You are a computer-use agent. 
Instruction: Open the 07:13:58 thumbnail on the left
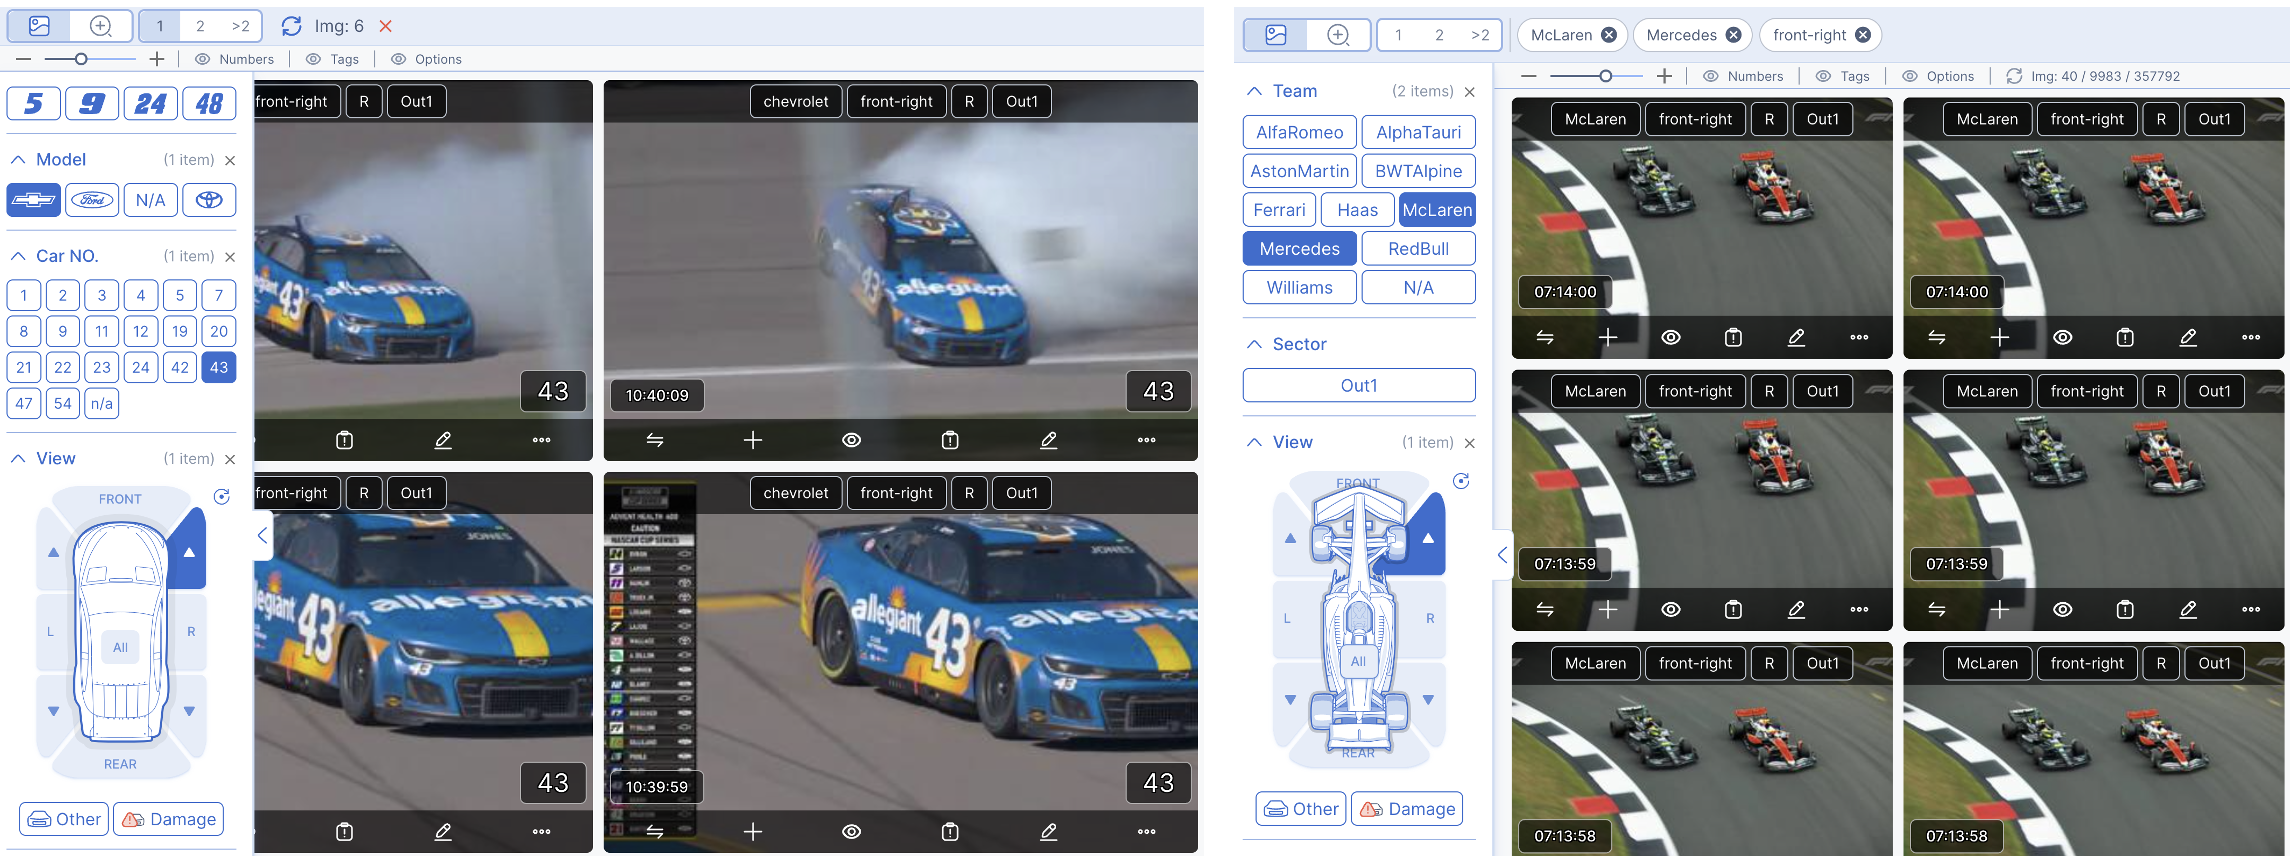[x=1702, y=749]
